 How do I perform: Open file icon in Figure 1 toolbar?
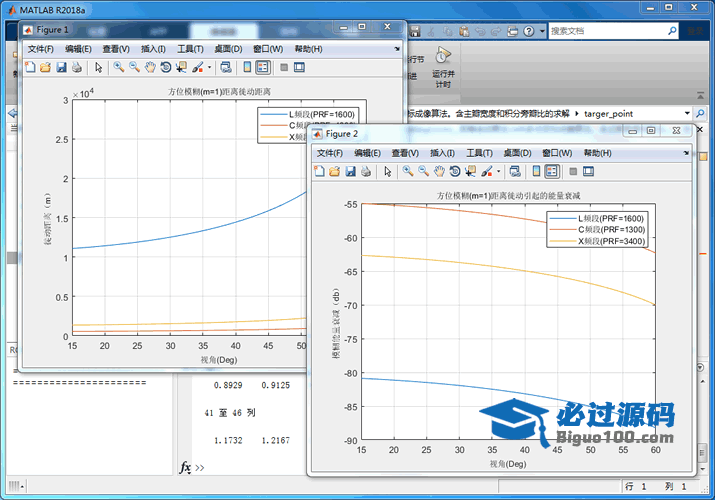coord(45,67)
